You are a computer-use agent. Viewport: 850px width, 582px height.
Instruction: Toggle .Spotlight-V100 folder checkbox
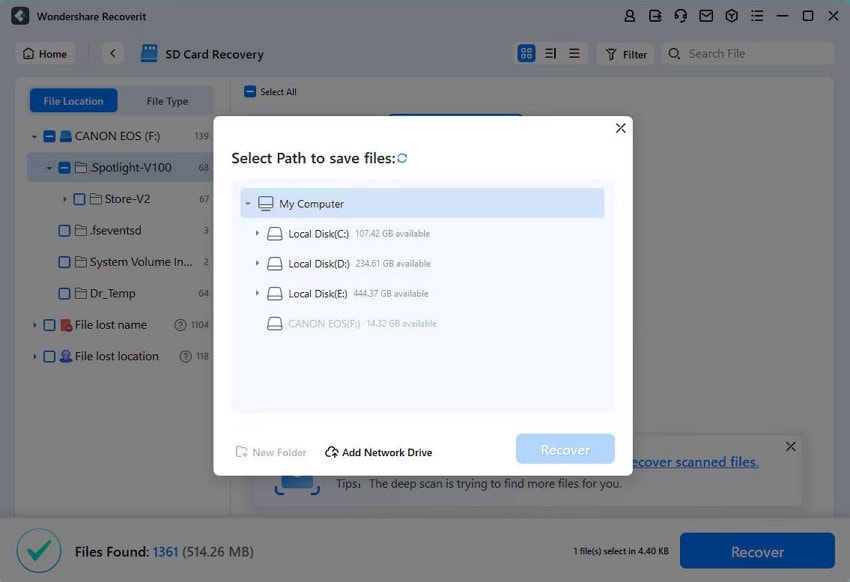pyautogui.click(x=64, y=167)
